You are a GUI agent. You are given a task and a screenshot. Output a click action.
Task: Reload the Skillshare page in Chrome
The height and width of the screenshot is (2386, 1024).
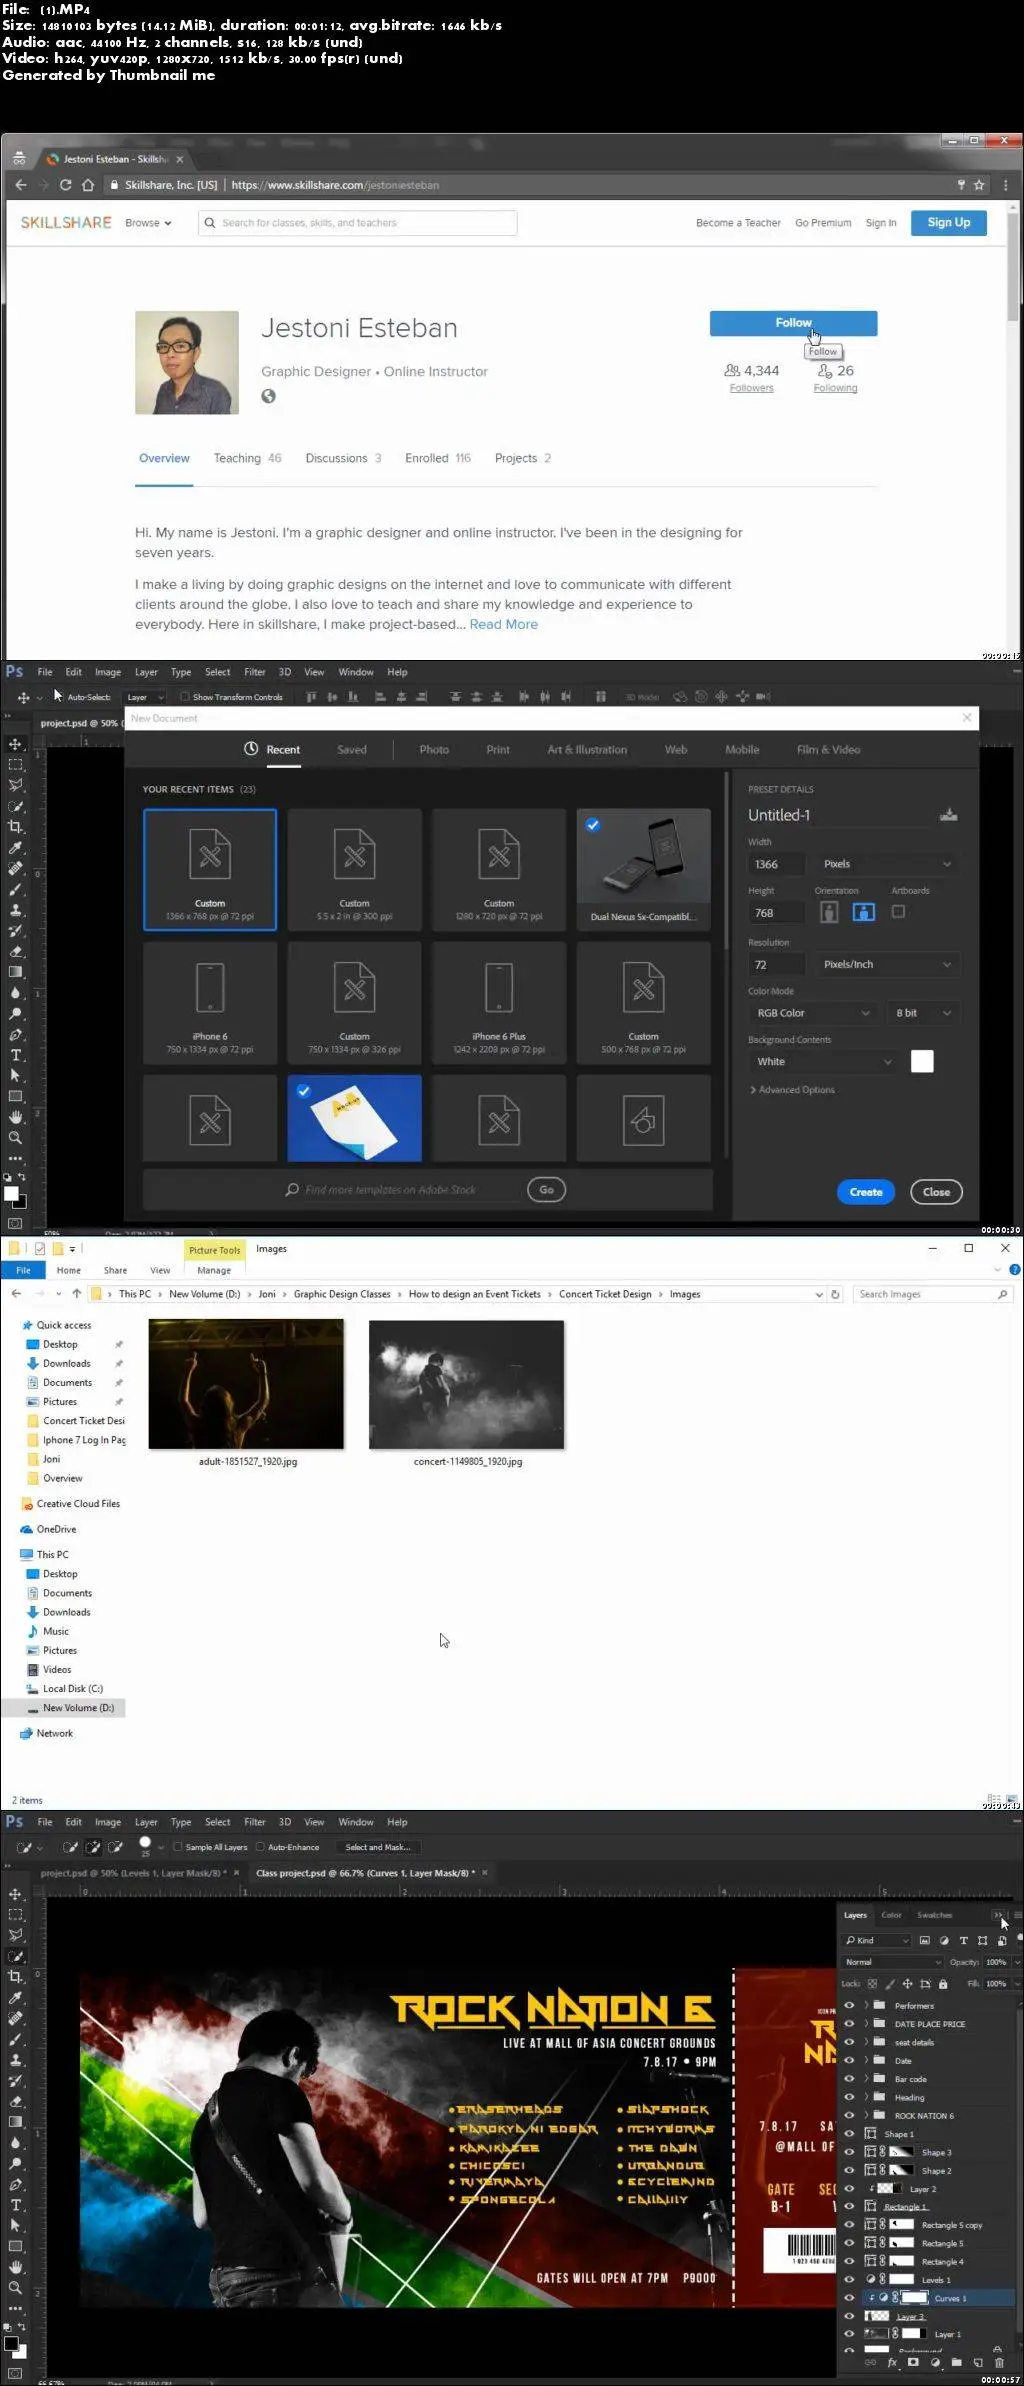coord(66,185)
